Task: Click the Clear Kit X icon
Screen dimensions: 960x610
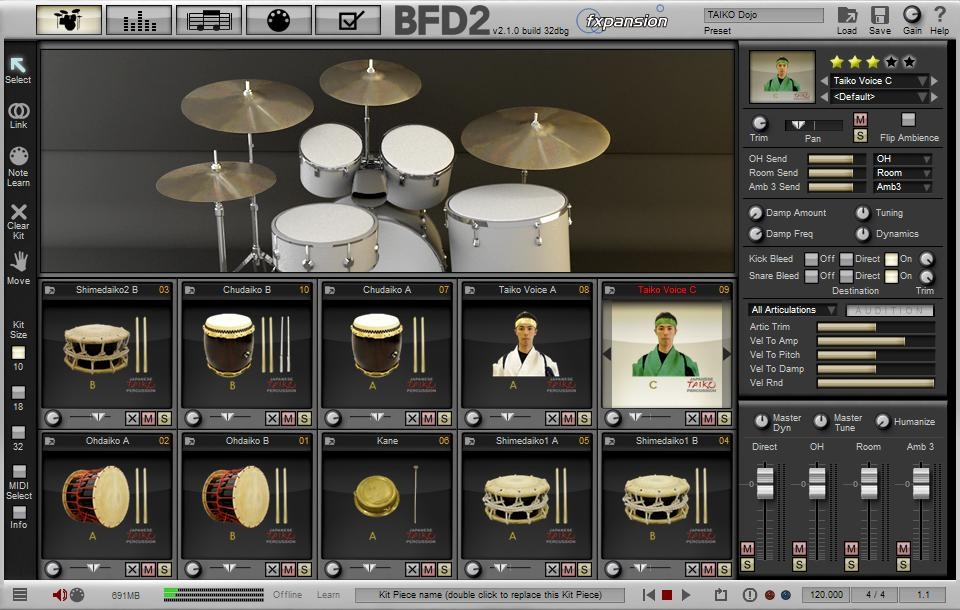Action: coord(18,212)
